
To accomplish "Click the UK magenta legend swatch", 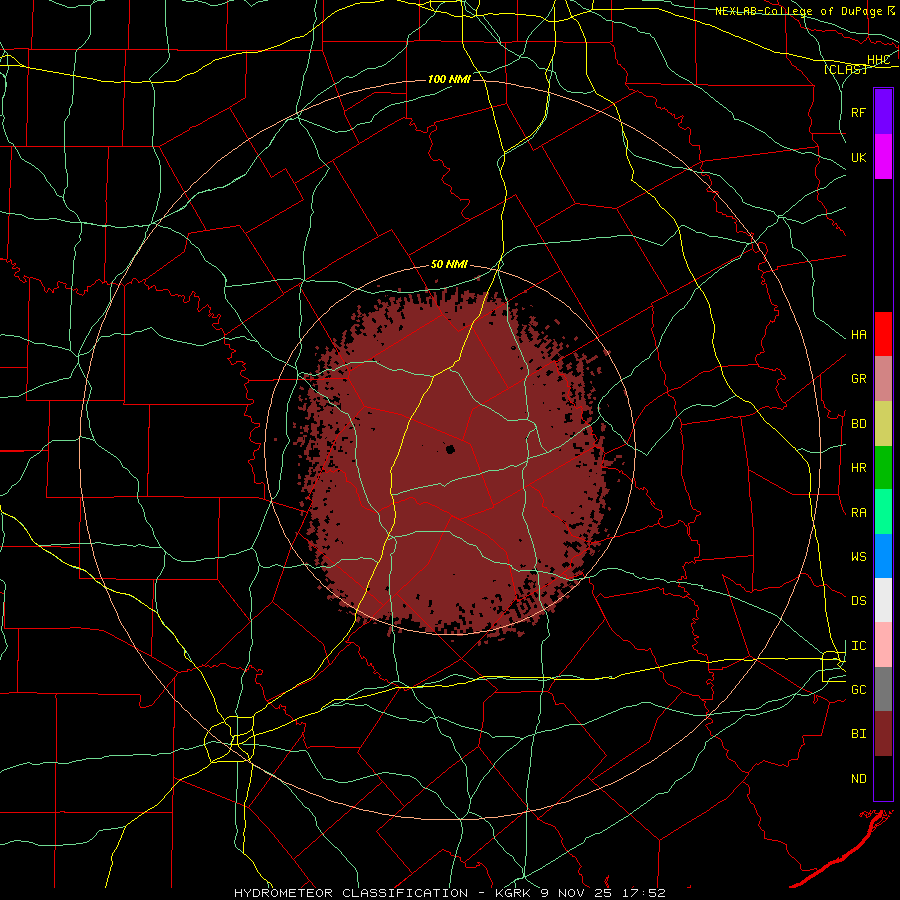I will (883, 157).
